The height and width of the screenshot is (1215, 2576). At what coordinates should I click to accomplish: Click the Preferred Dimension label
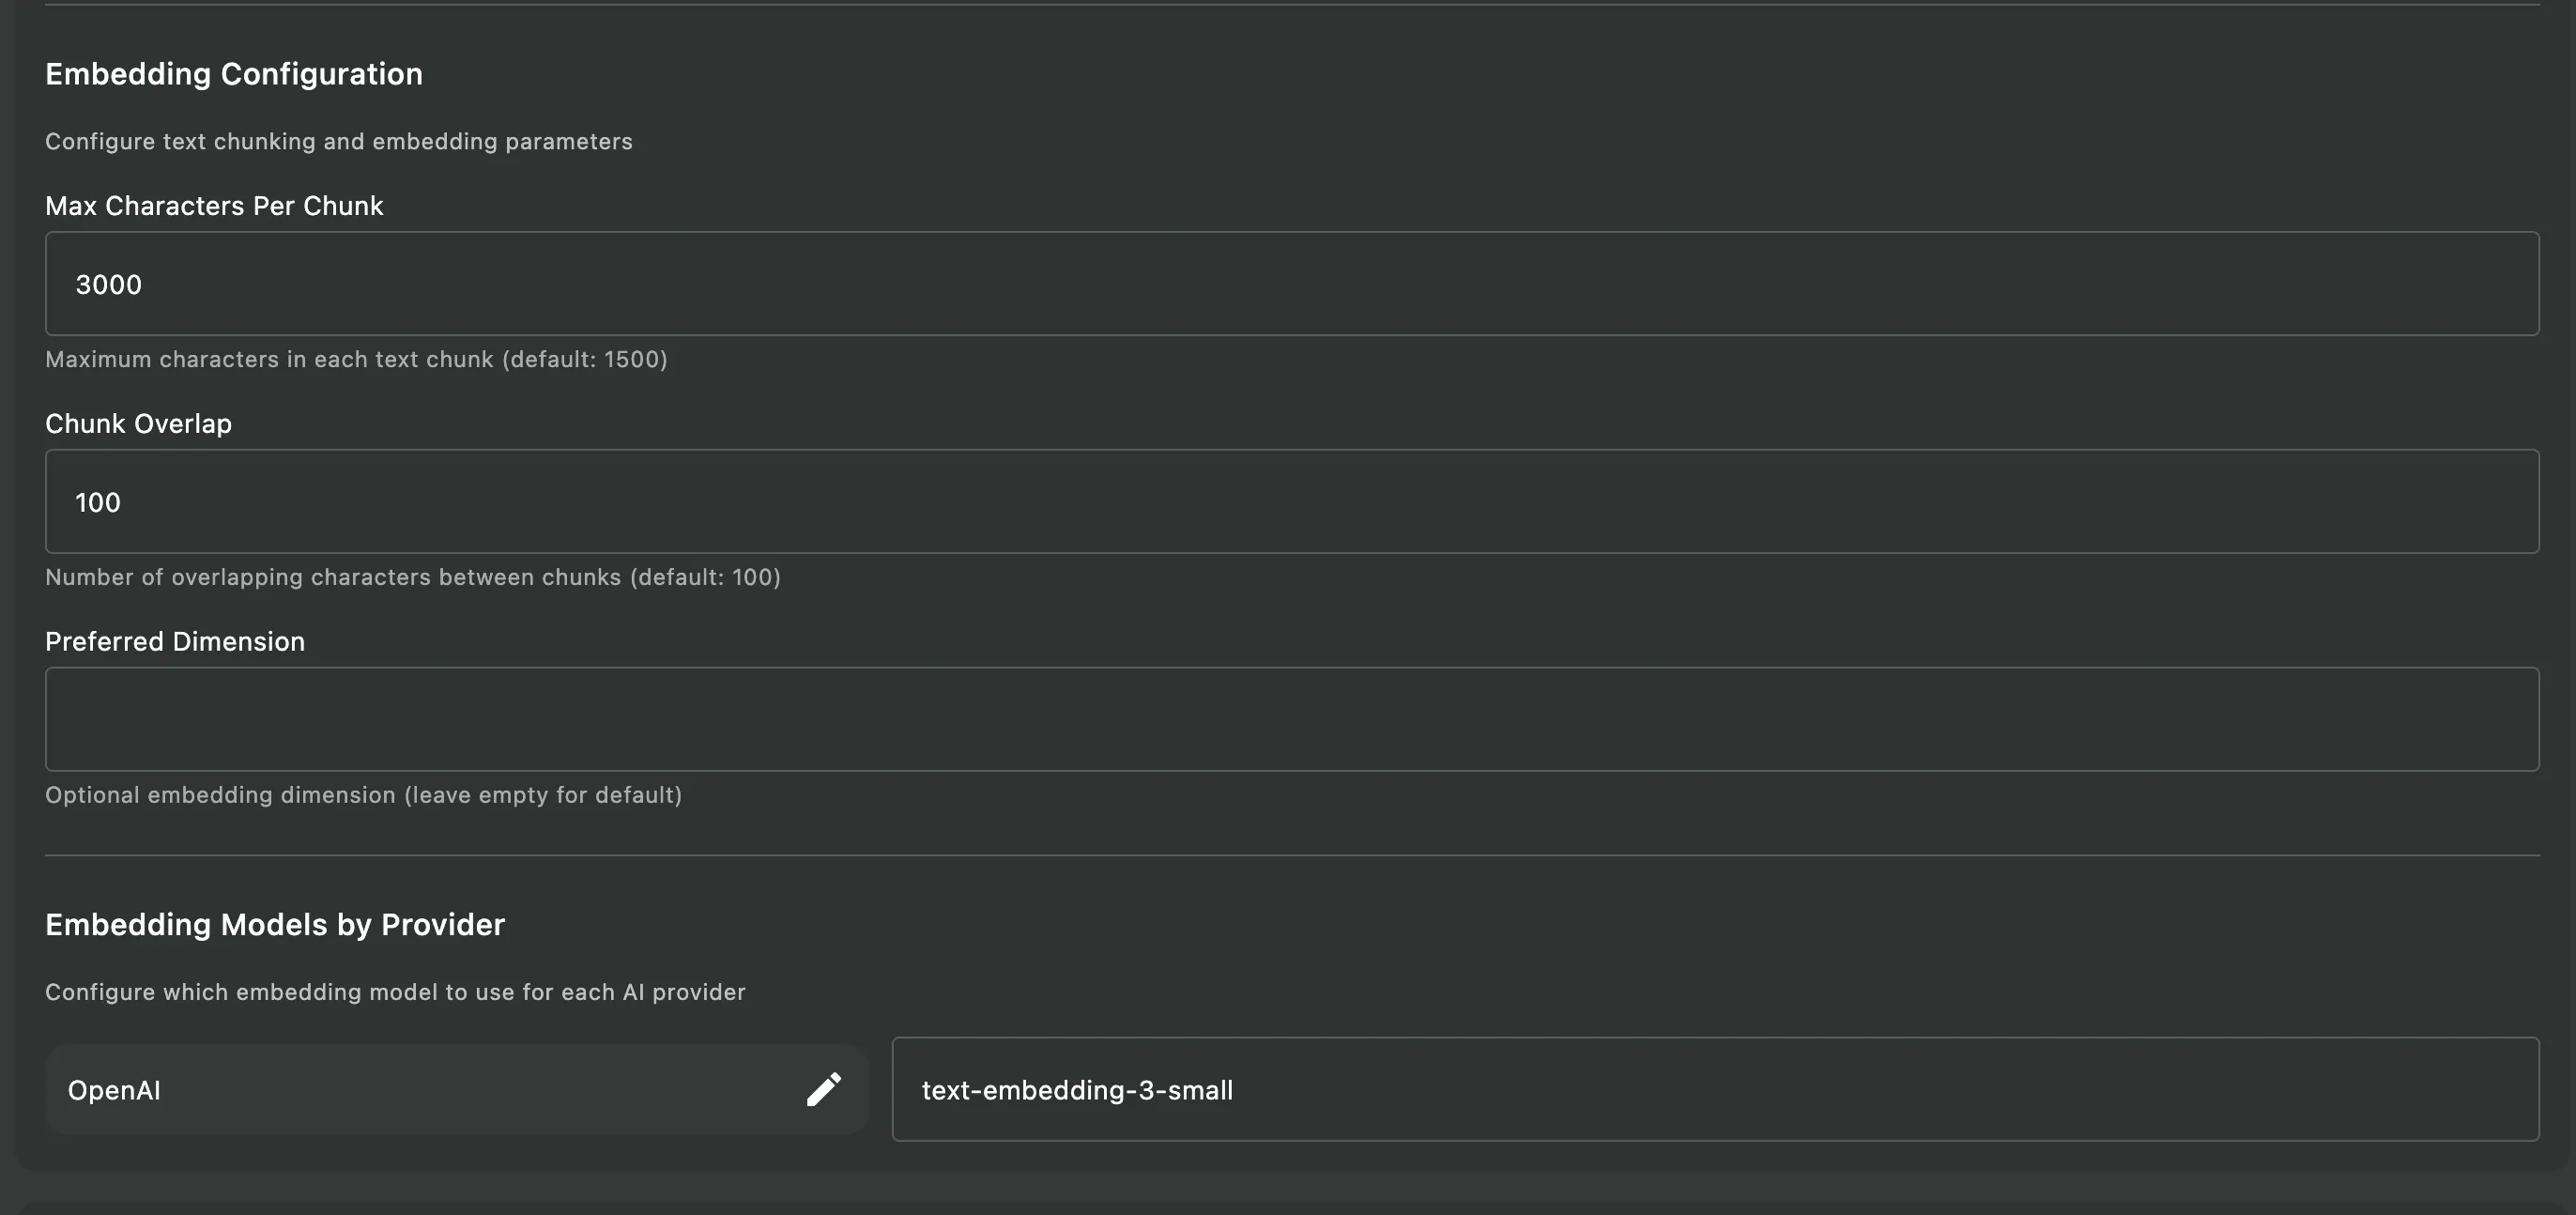tap(174, 641)
